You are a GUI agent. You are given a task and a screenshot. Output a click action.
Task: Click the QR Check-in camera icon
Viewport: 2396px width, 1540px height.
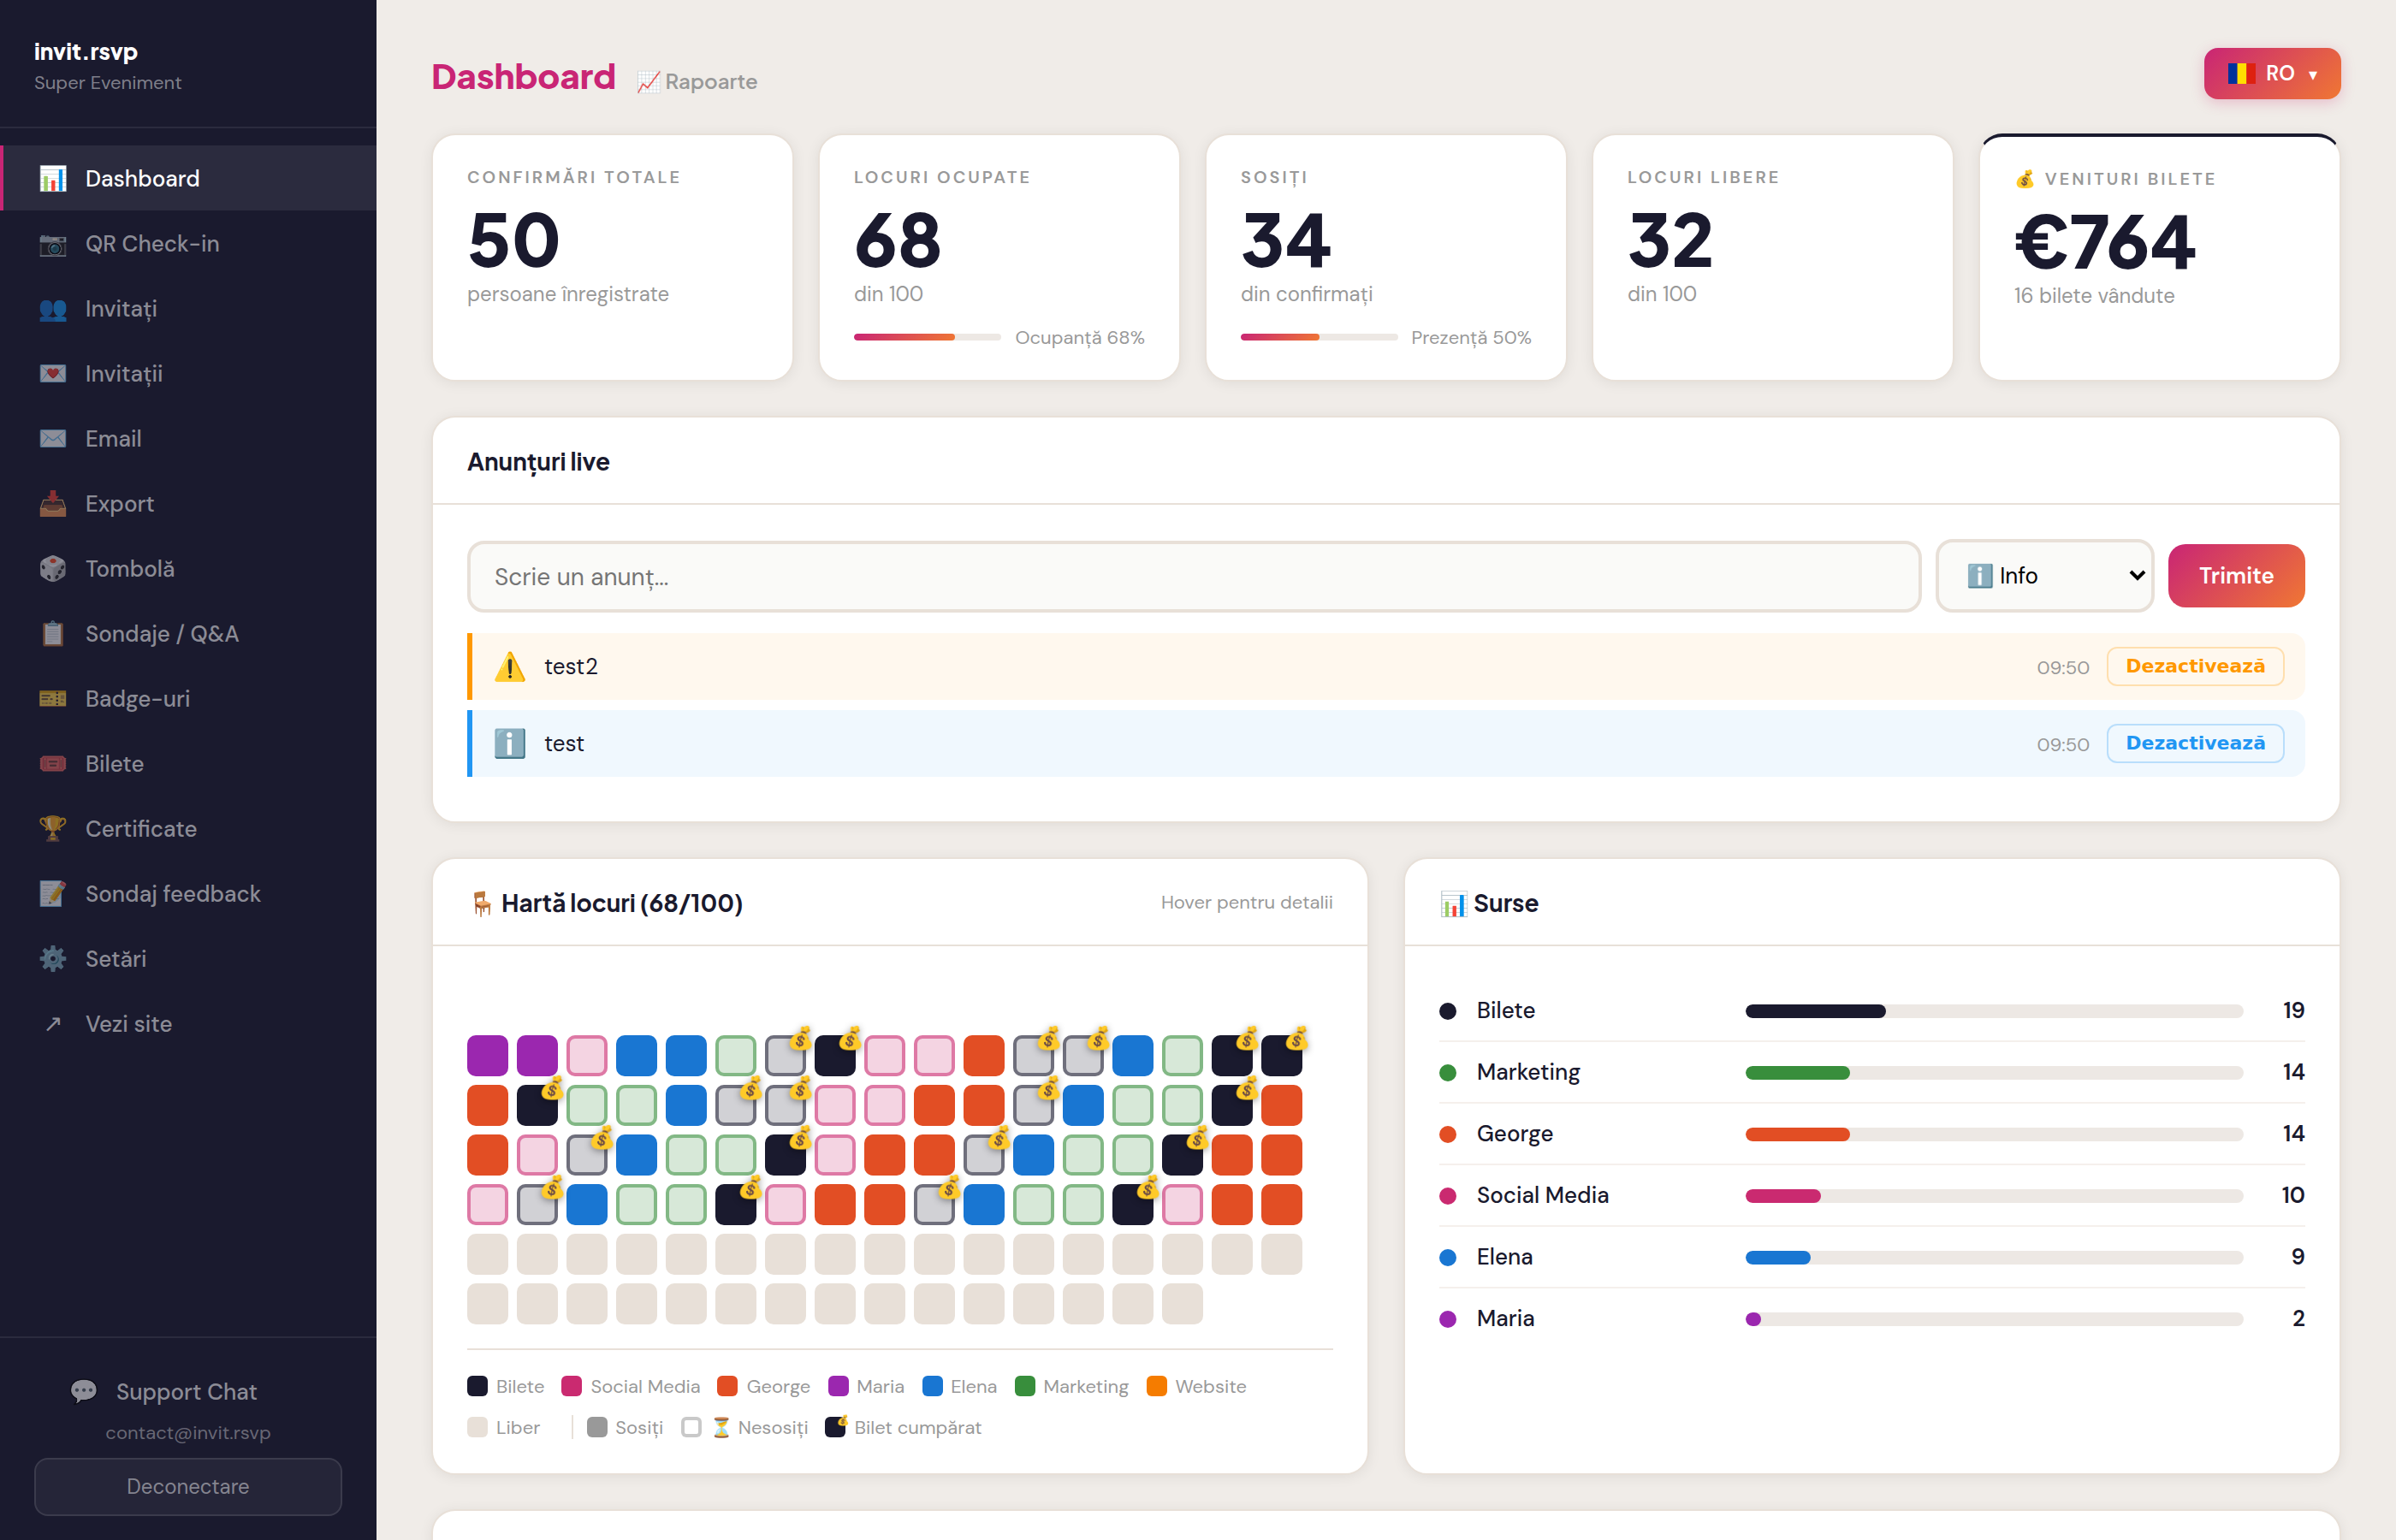(52, 243)
